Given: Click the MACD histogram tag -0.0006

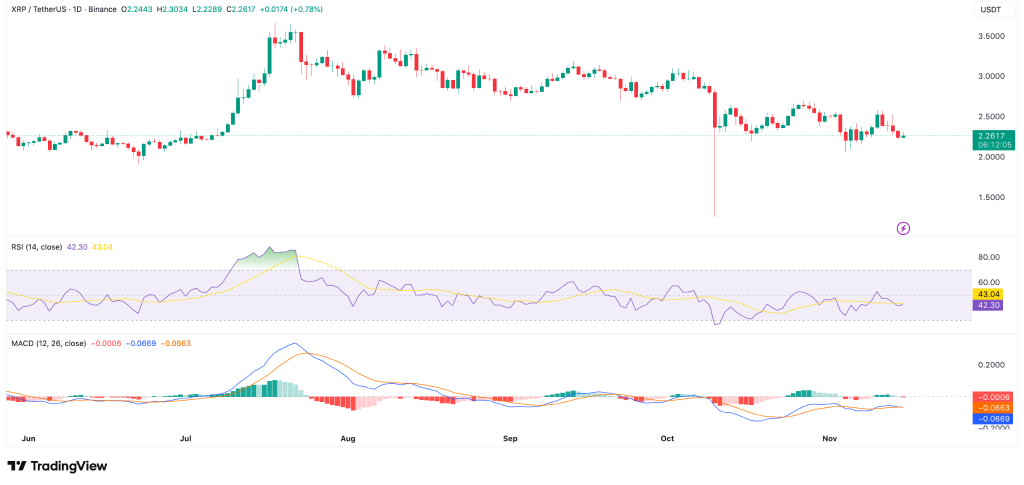Looking at the screenshot, I should (x=994, y=397).
